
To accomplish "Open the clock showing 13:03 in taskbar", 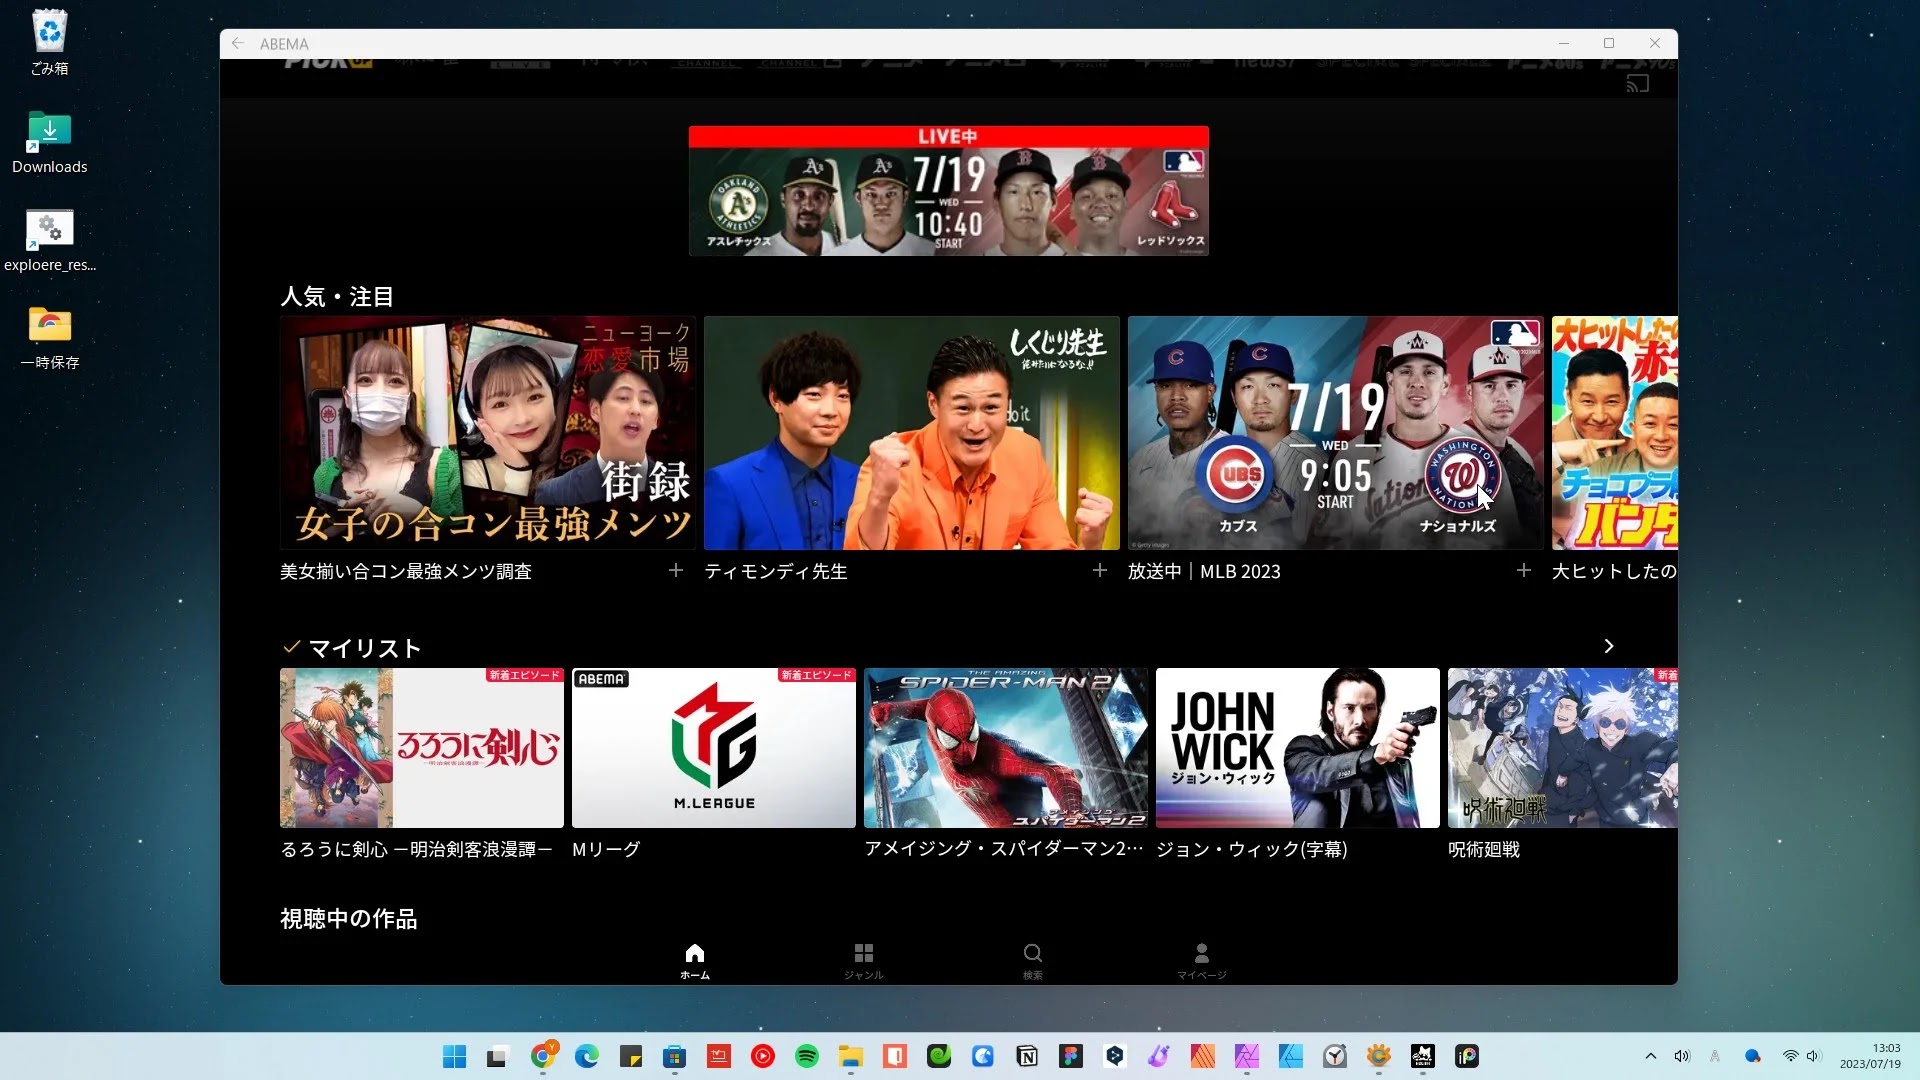I will click(1871, 1056).
